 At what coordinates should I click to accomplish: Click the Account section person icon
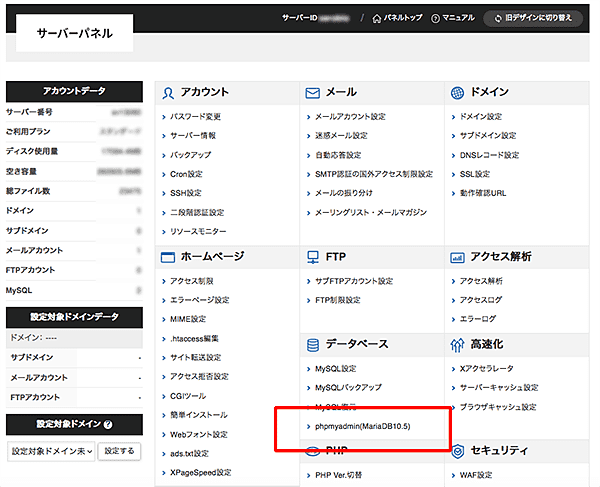point(168,93)
